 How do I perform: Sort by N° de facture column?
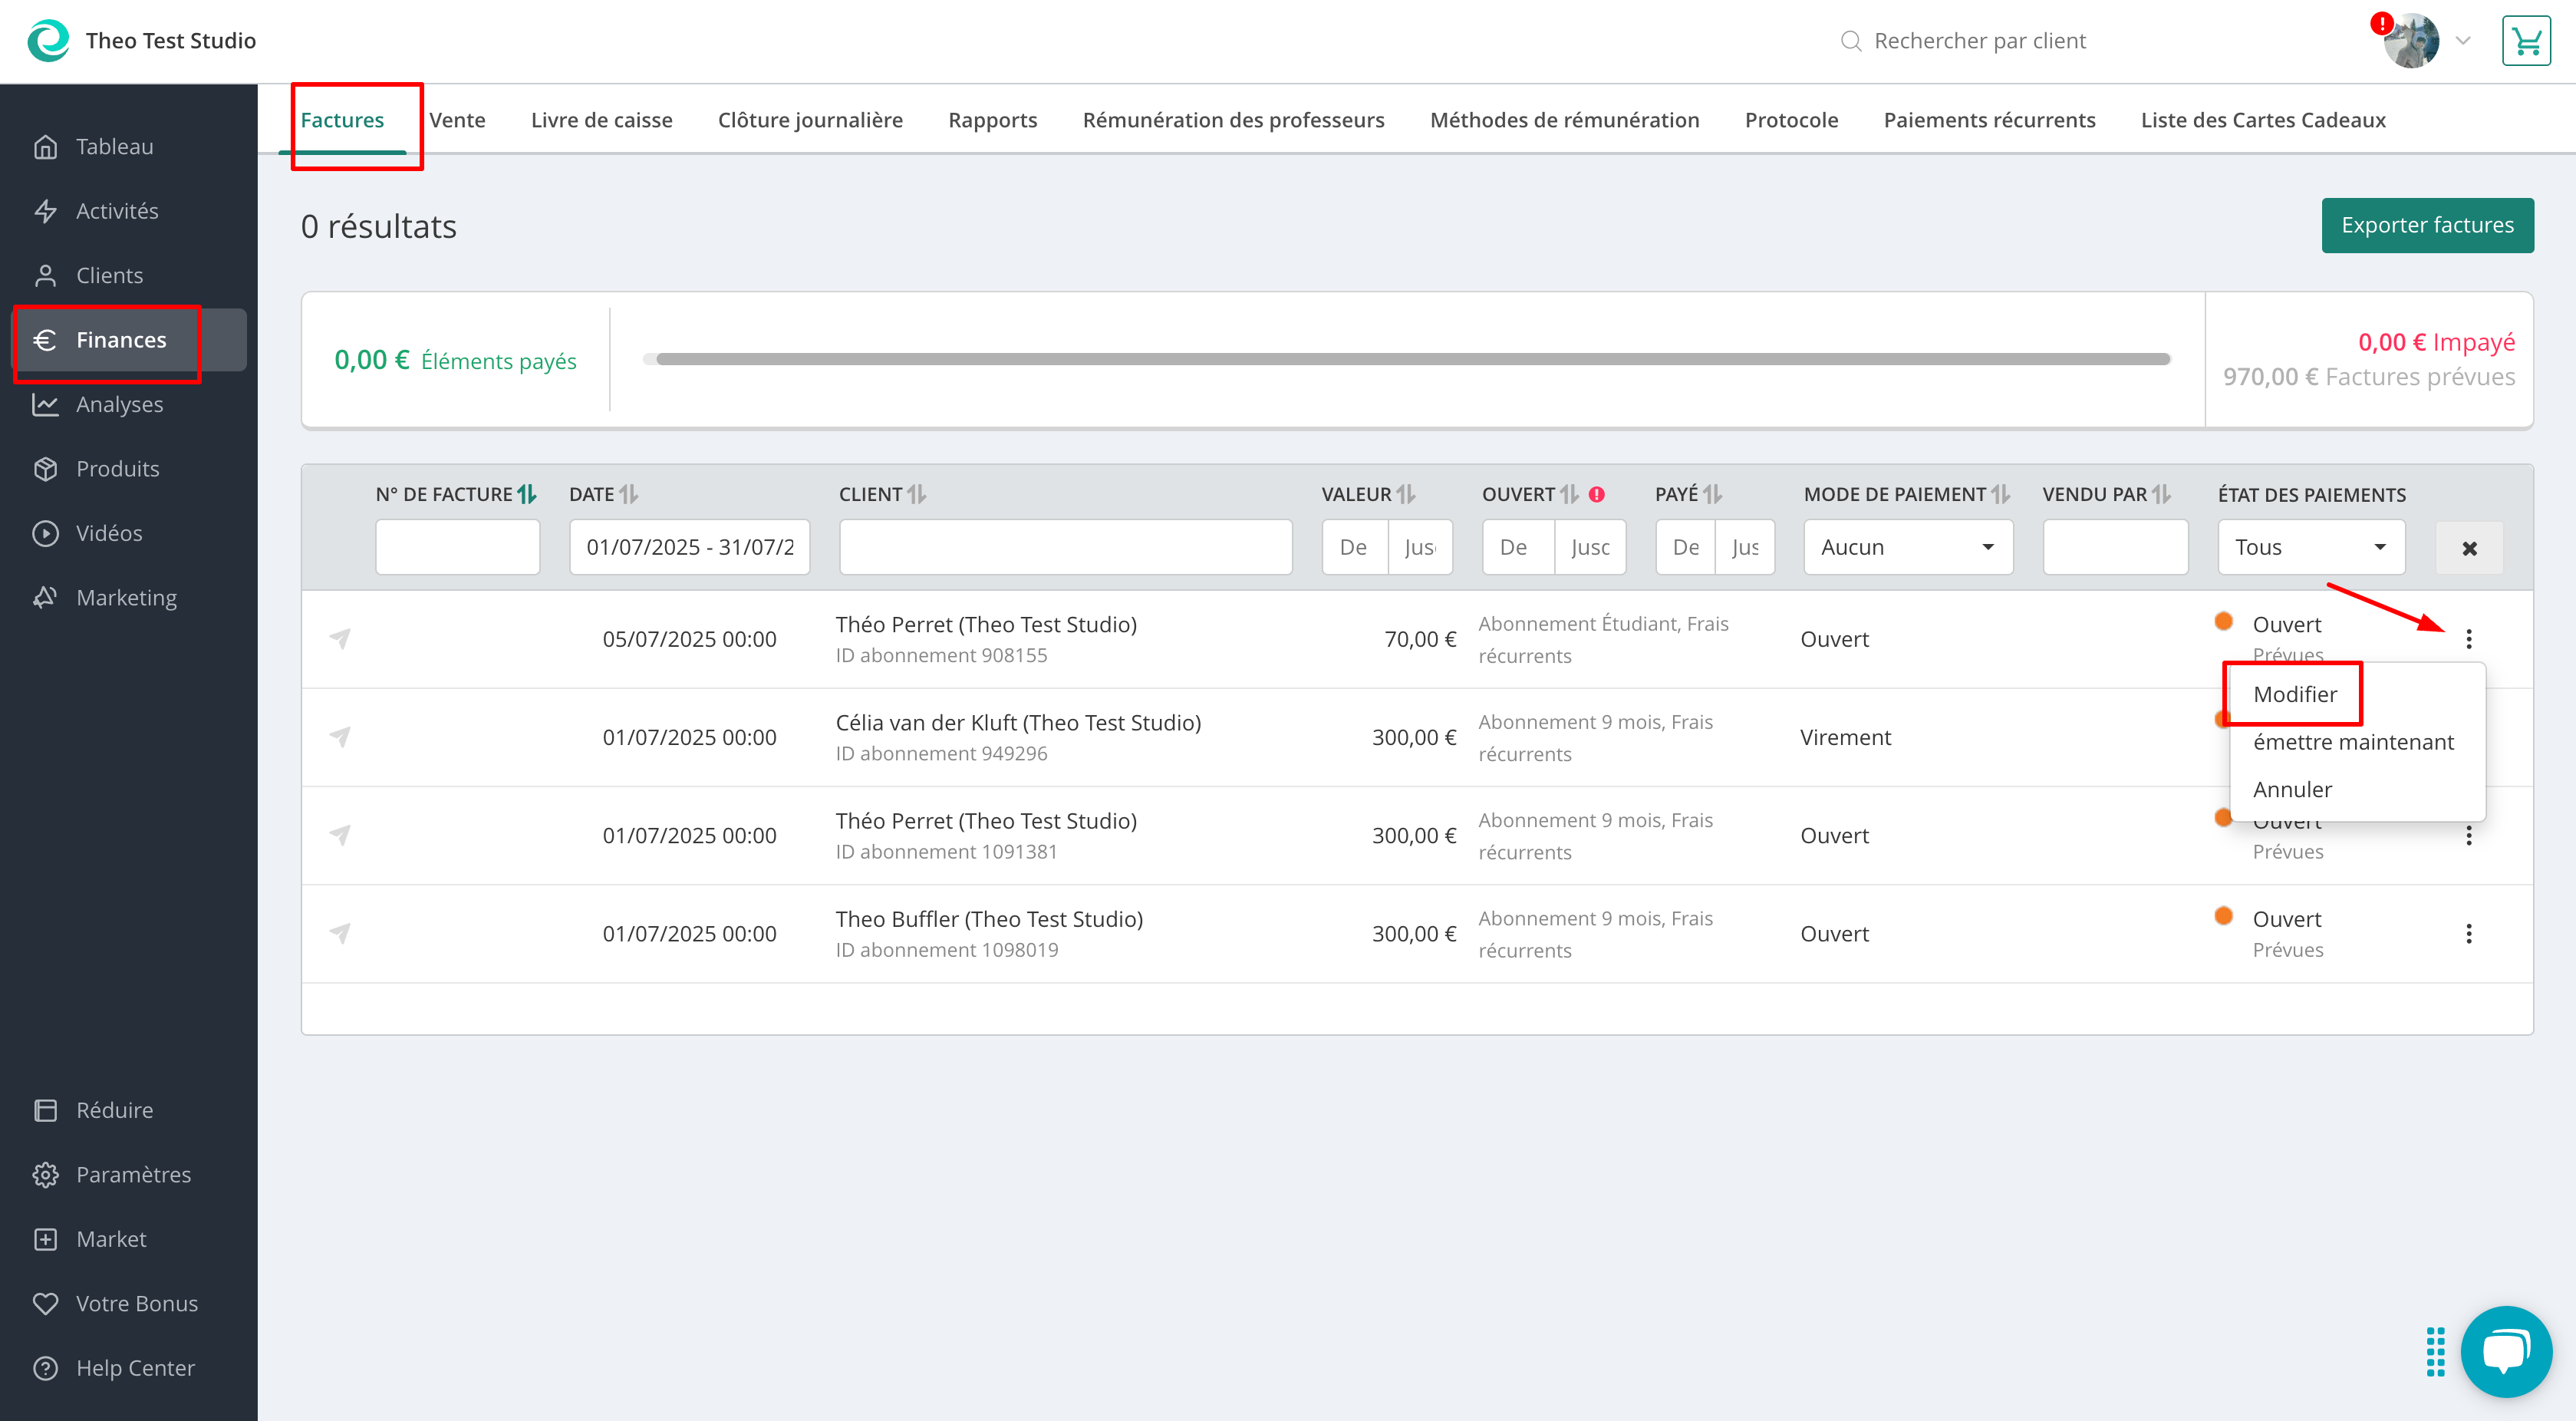pos(527,495)
